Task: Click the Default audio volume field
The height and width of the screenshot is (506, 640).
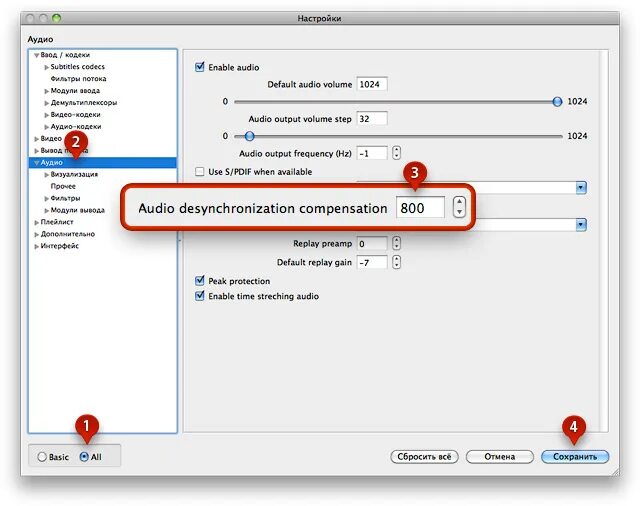Action: (372, 84)
